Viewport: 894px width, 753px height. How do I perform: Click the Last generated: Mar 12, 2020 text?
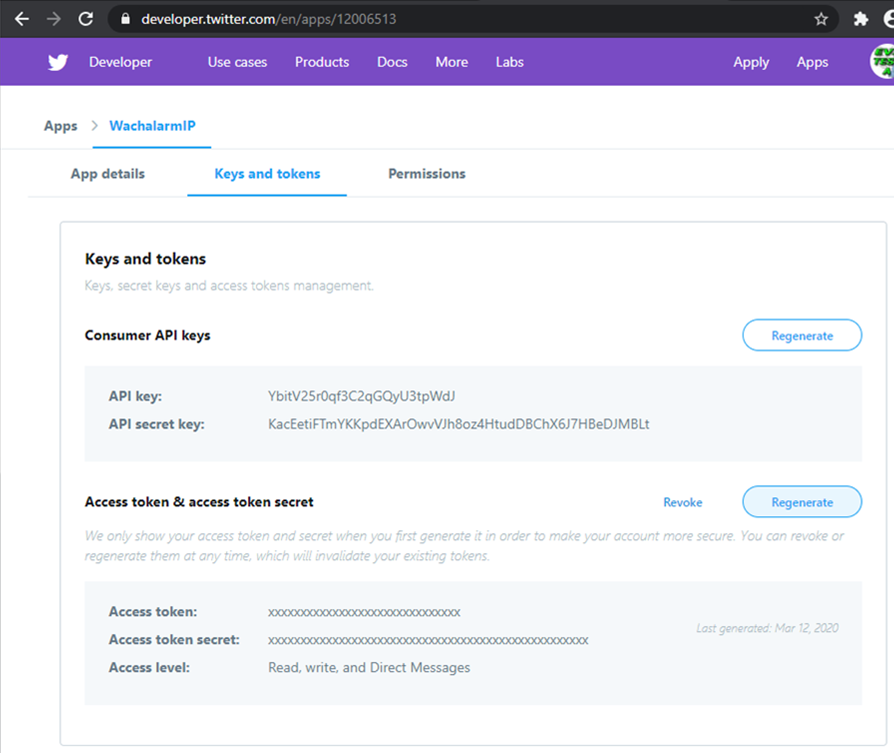click(767, 628)
